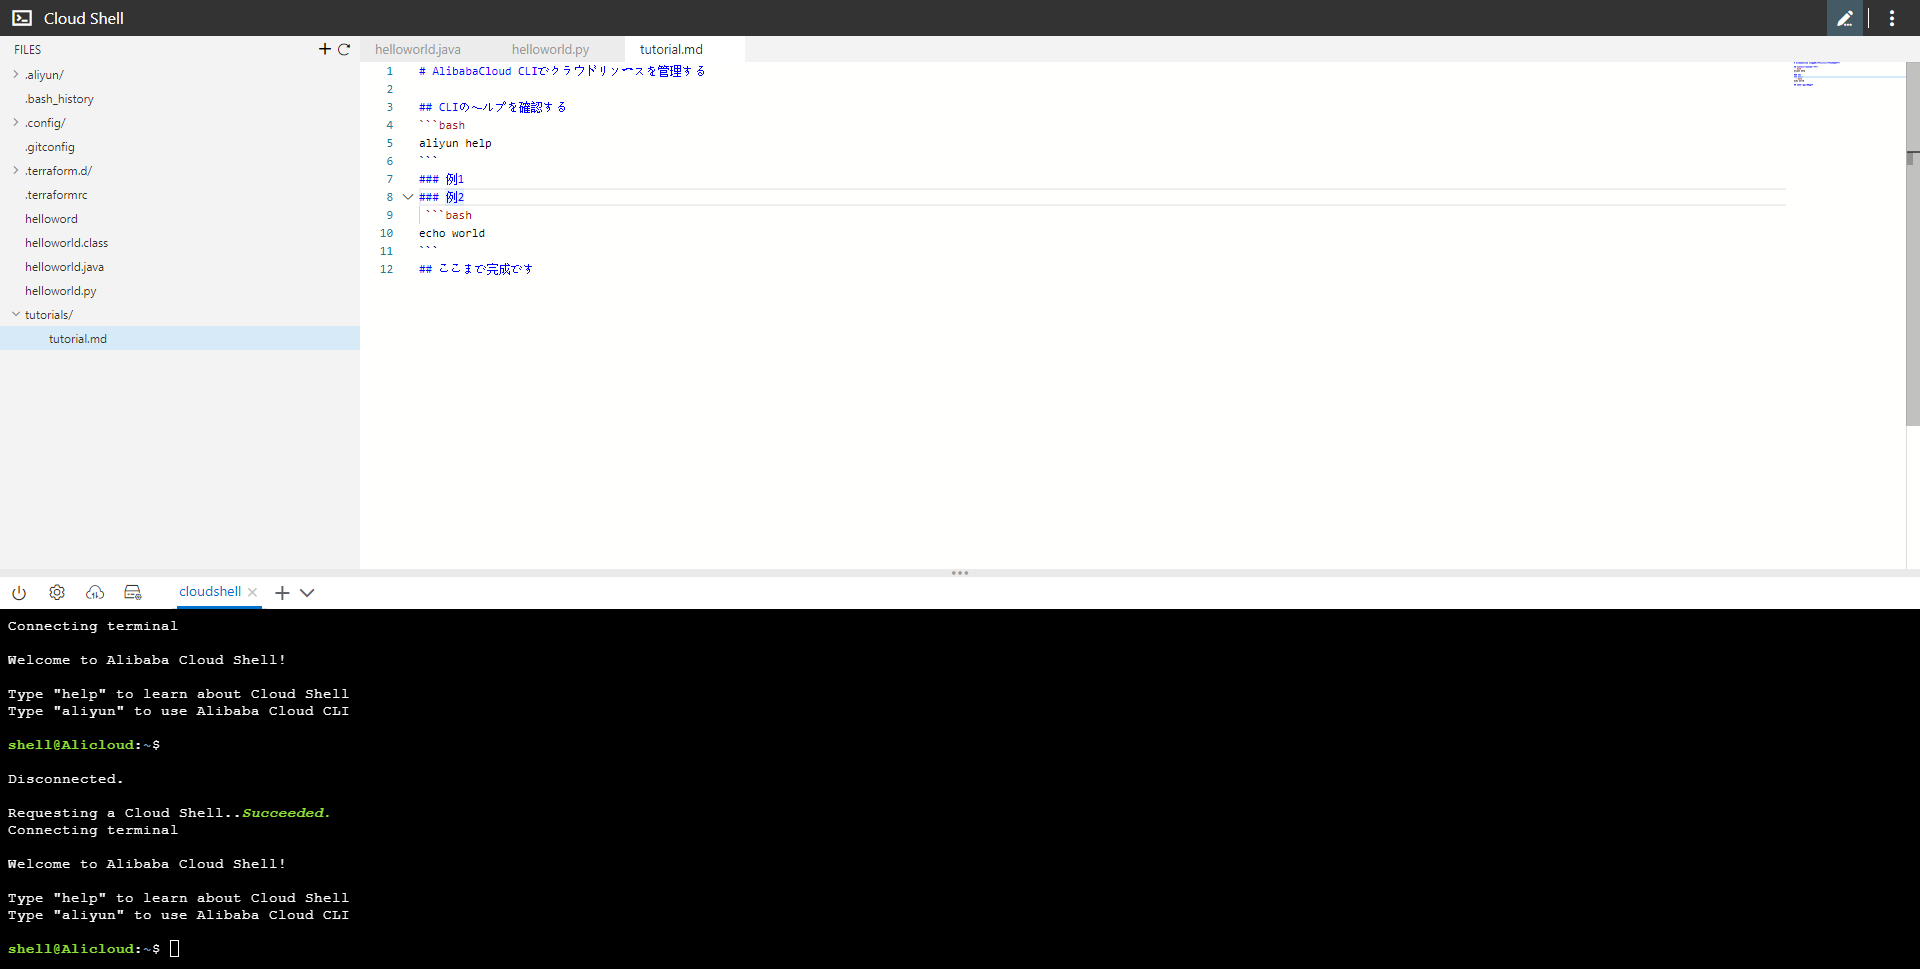Expand the .aliyun/ folder
The image size is (1920, 969).
tap(16, 74)
